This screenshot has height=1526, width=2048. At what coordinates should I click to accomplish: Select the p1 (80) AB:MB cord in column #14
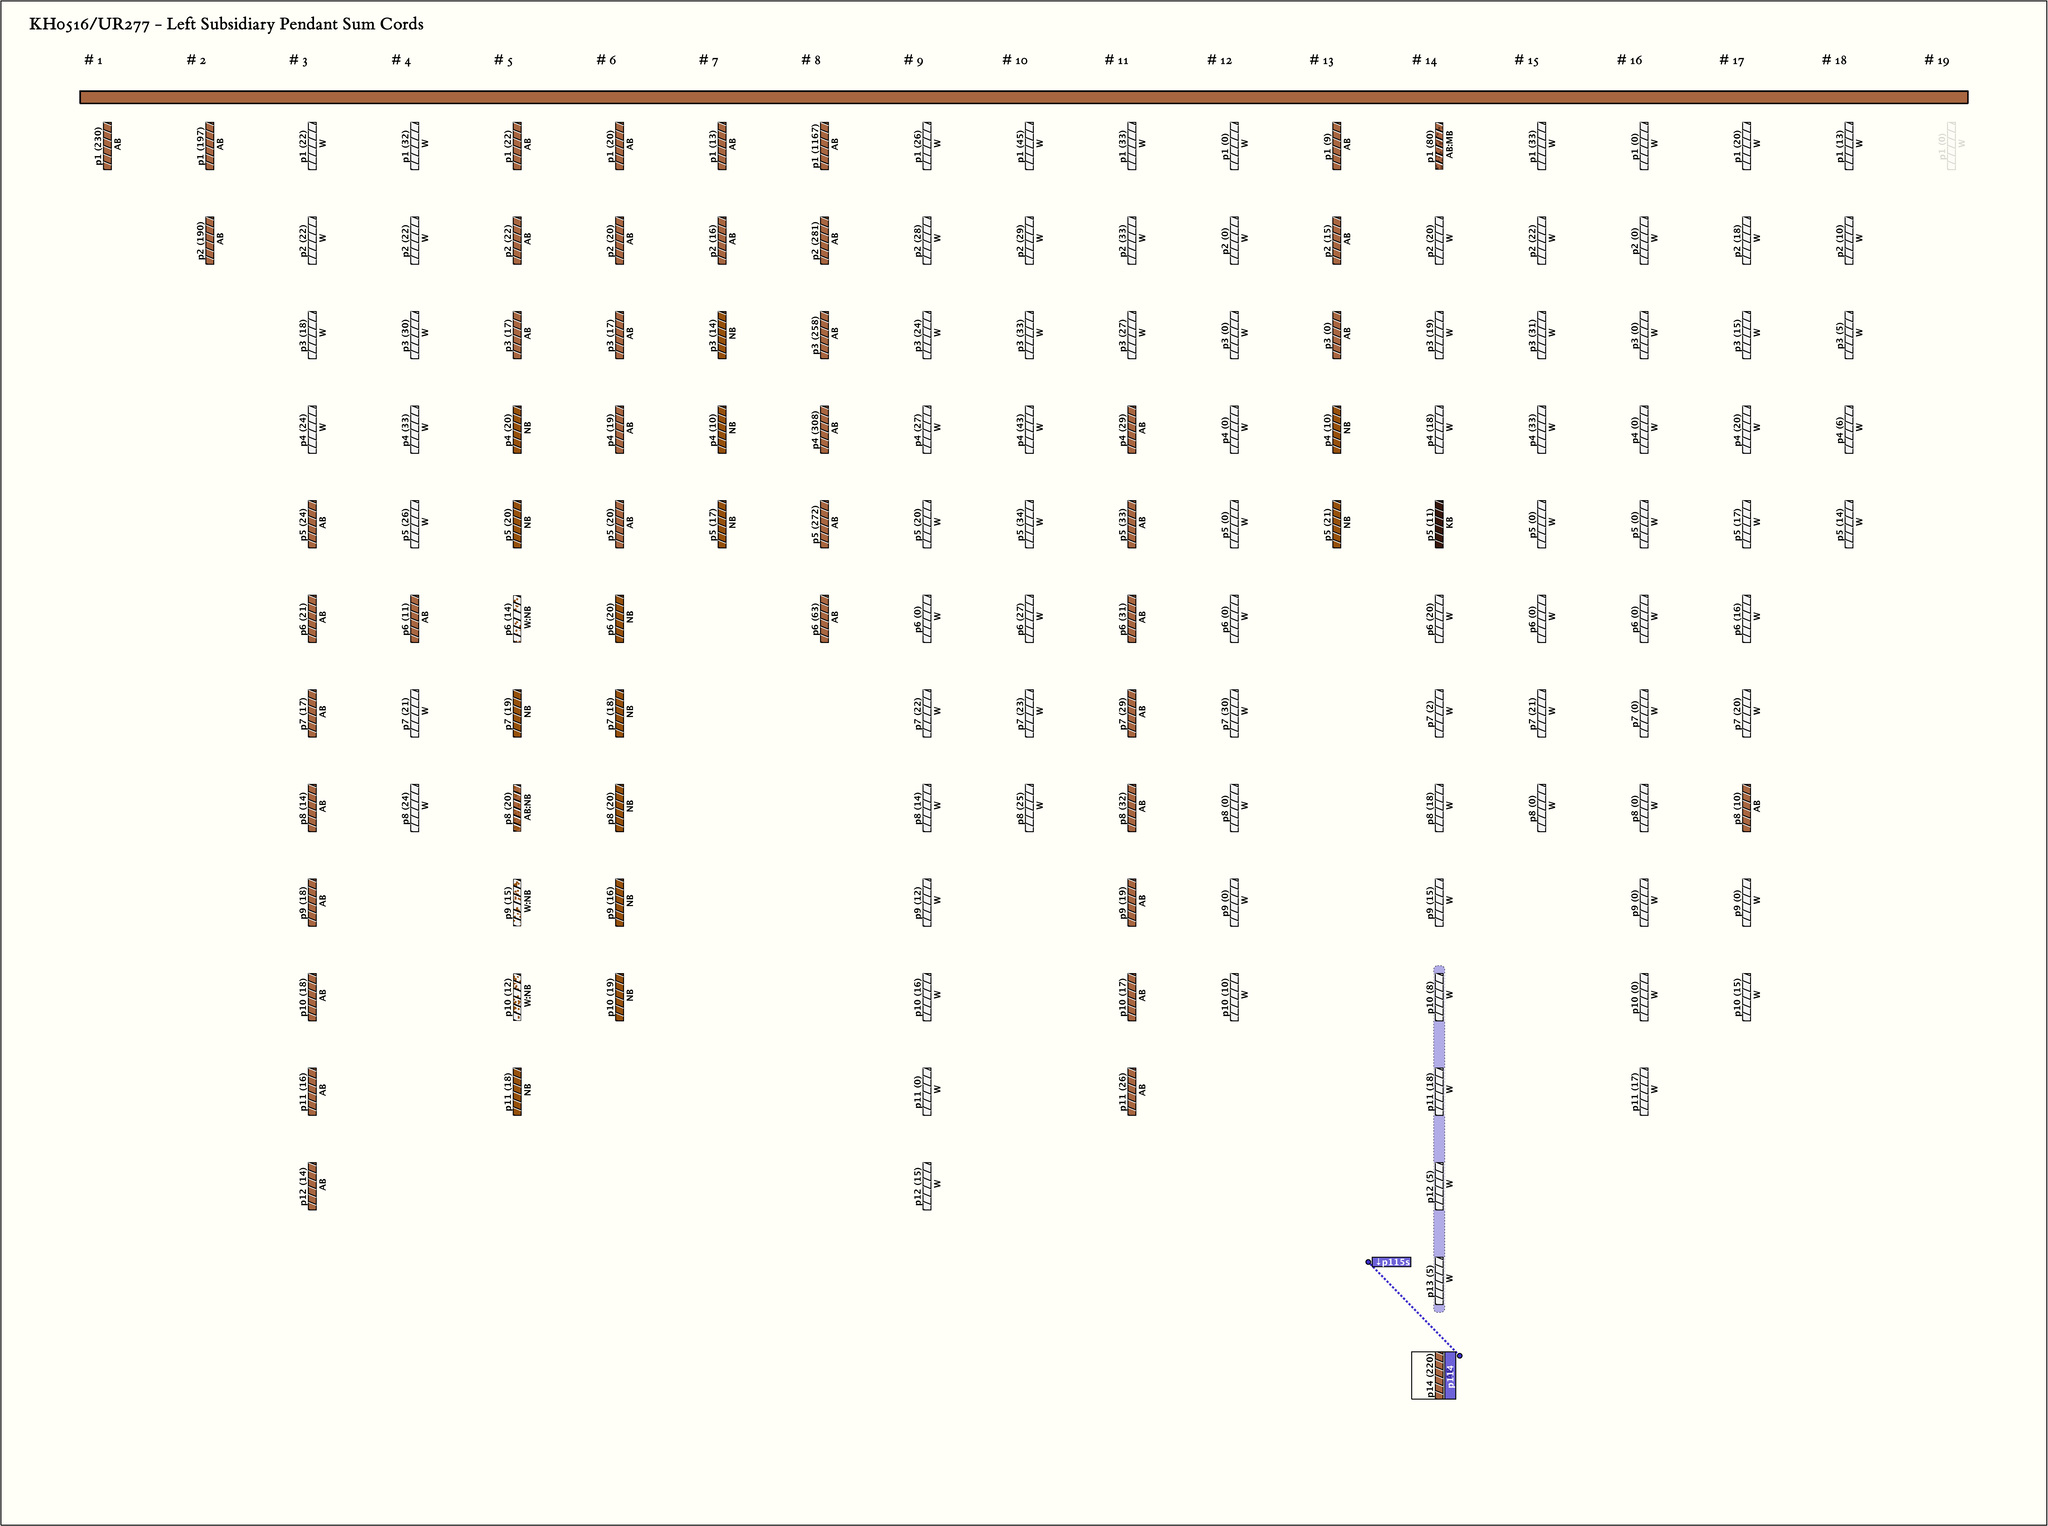(x=1439, y=146)
